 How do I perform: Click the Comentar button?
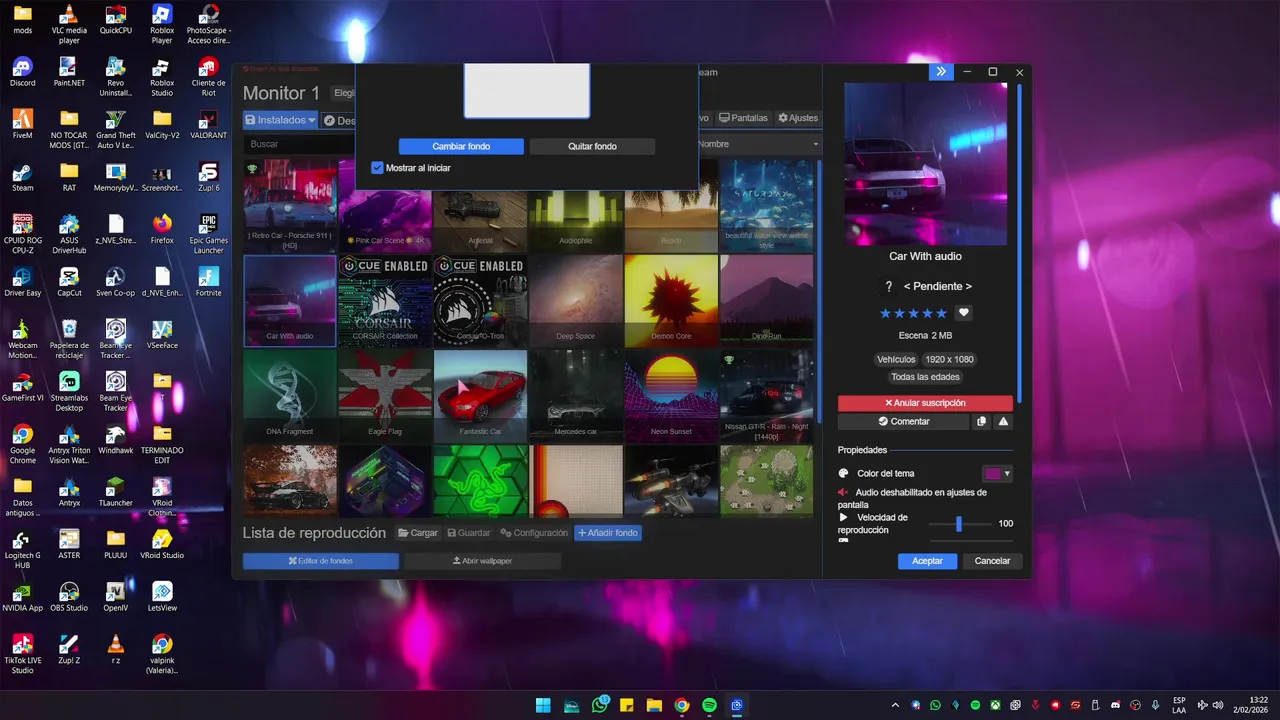(904, 422)
